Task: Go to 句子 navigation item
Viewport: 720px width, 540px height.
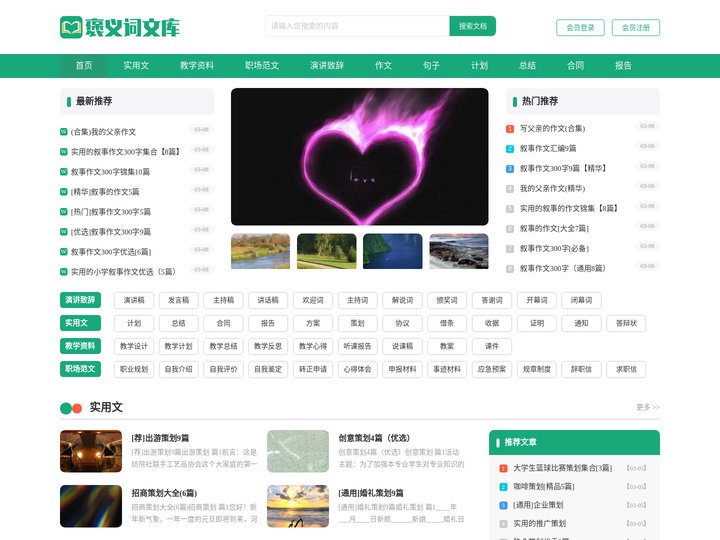Action: coord(431,66)
